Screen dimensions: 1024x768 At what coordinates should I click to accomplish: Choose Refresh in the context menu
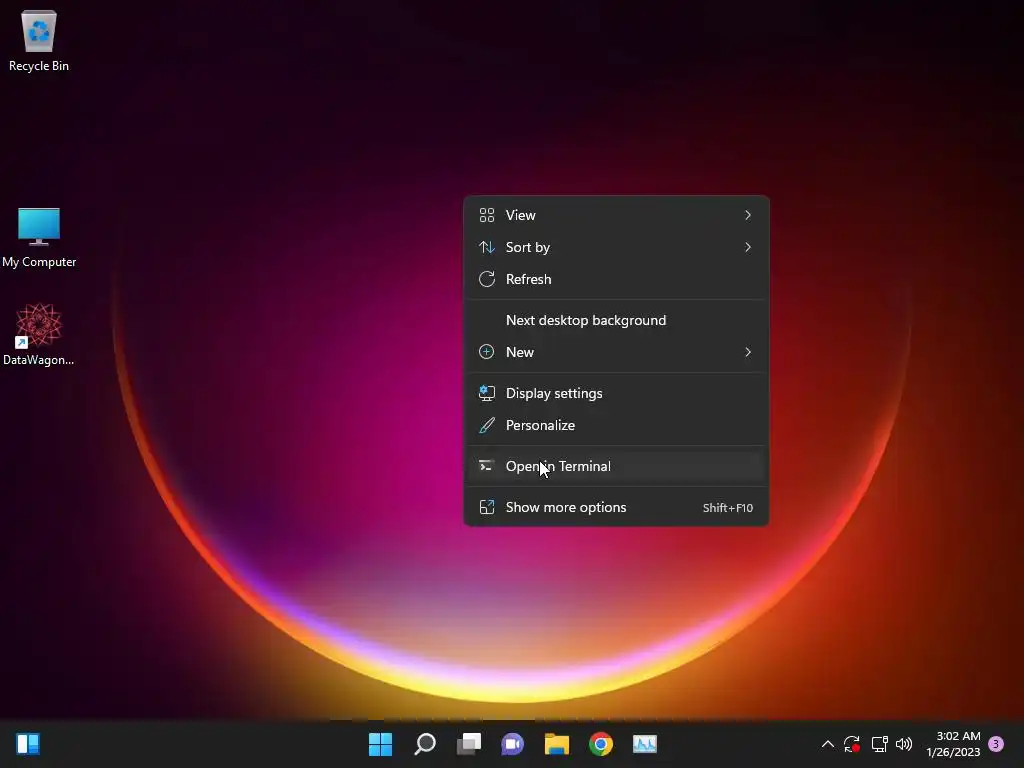(x=616, y=279)
